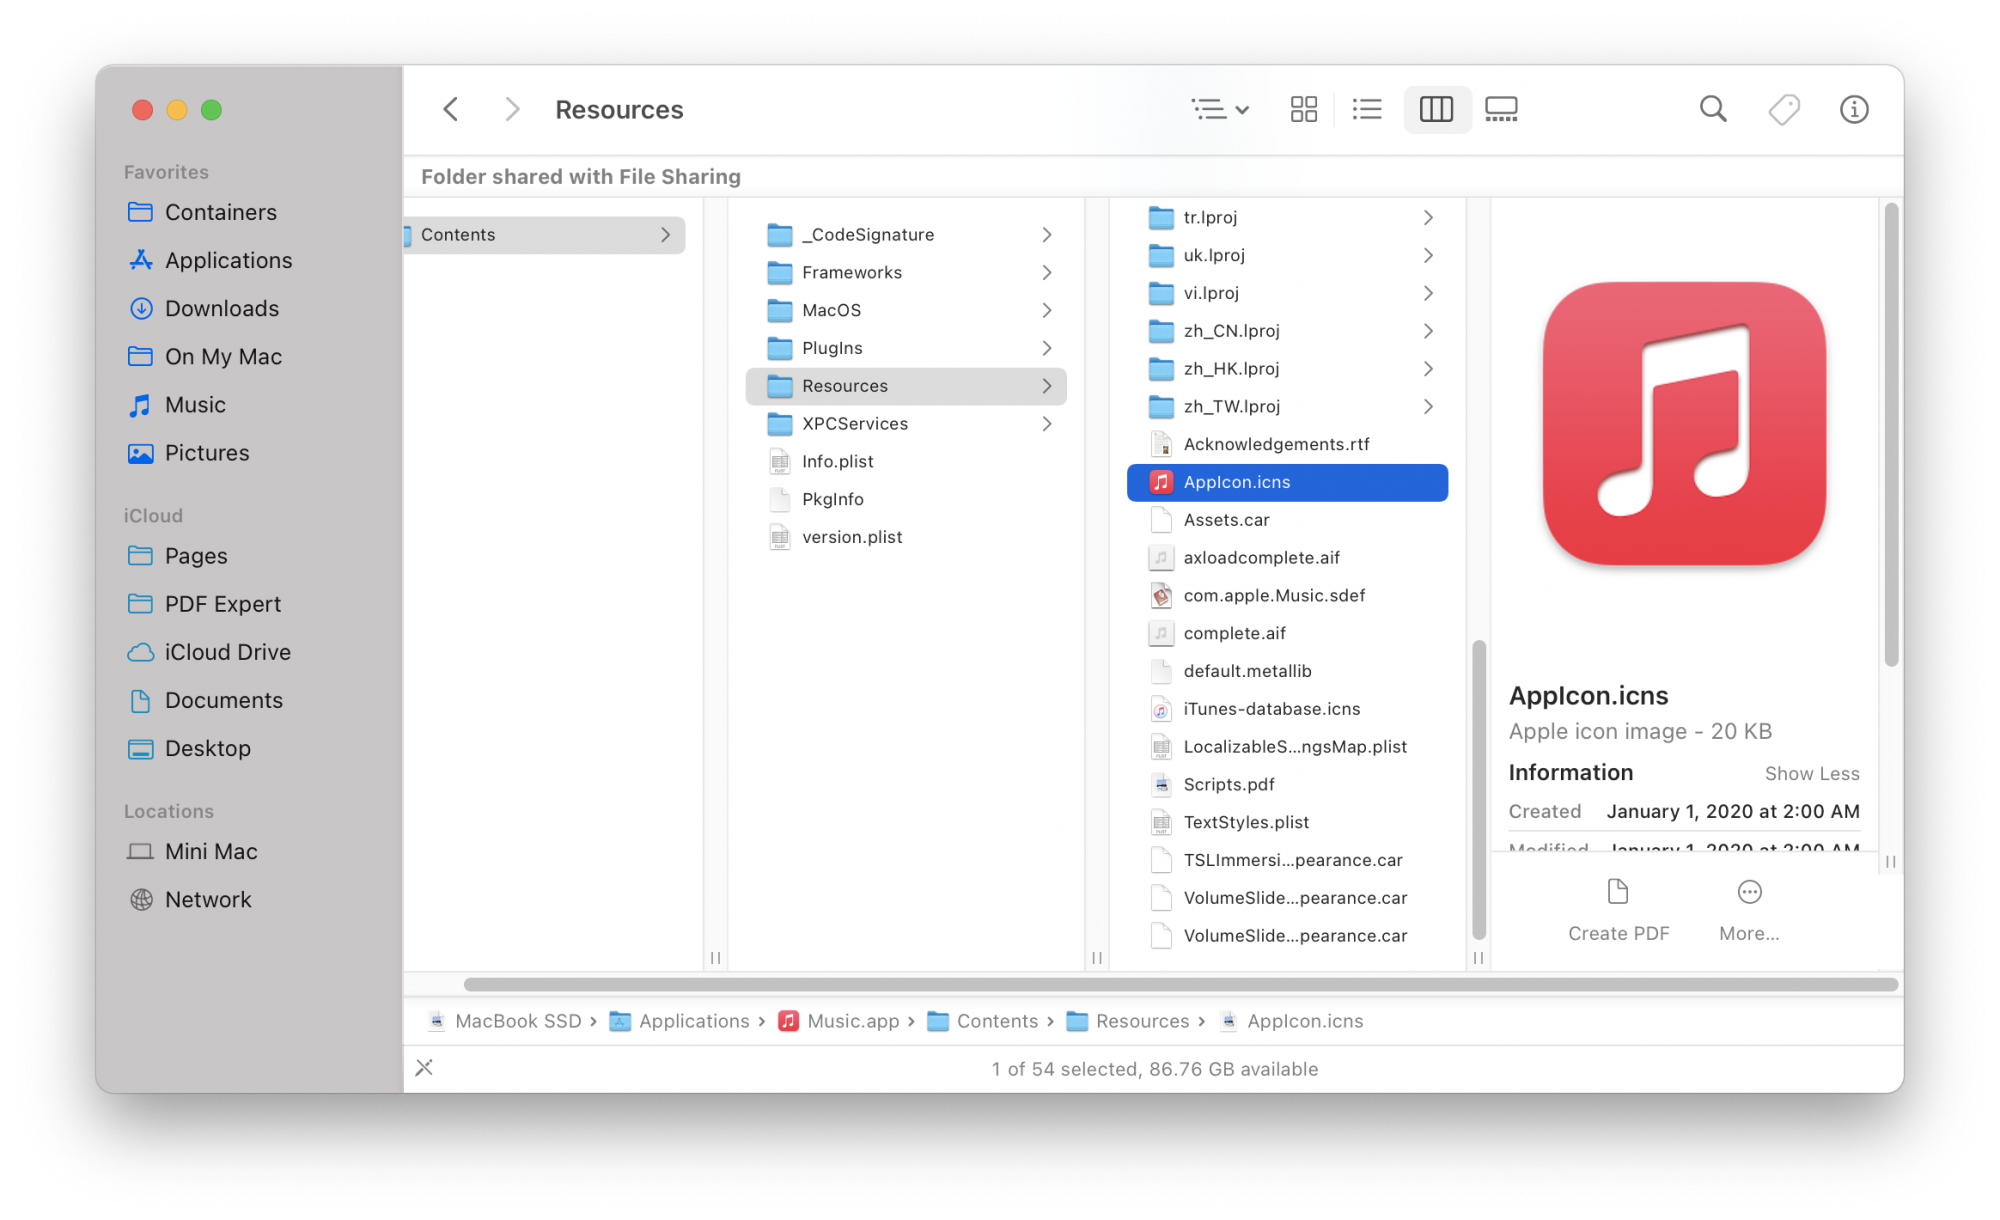This screenshot has height=1220, width=2000.
Task: Select Acknowledgements.rtf file
Action: tap(1276, 444)
